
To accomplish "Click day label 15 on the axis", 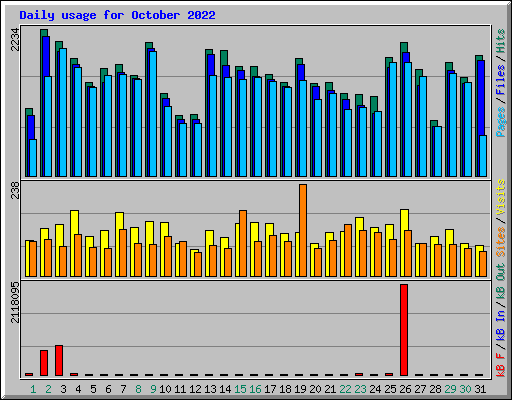I will pyautogui.click(x=240, y=389).
